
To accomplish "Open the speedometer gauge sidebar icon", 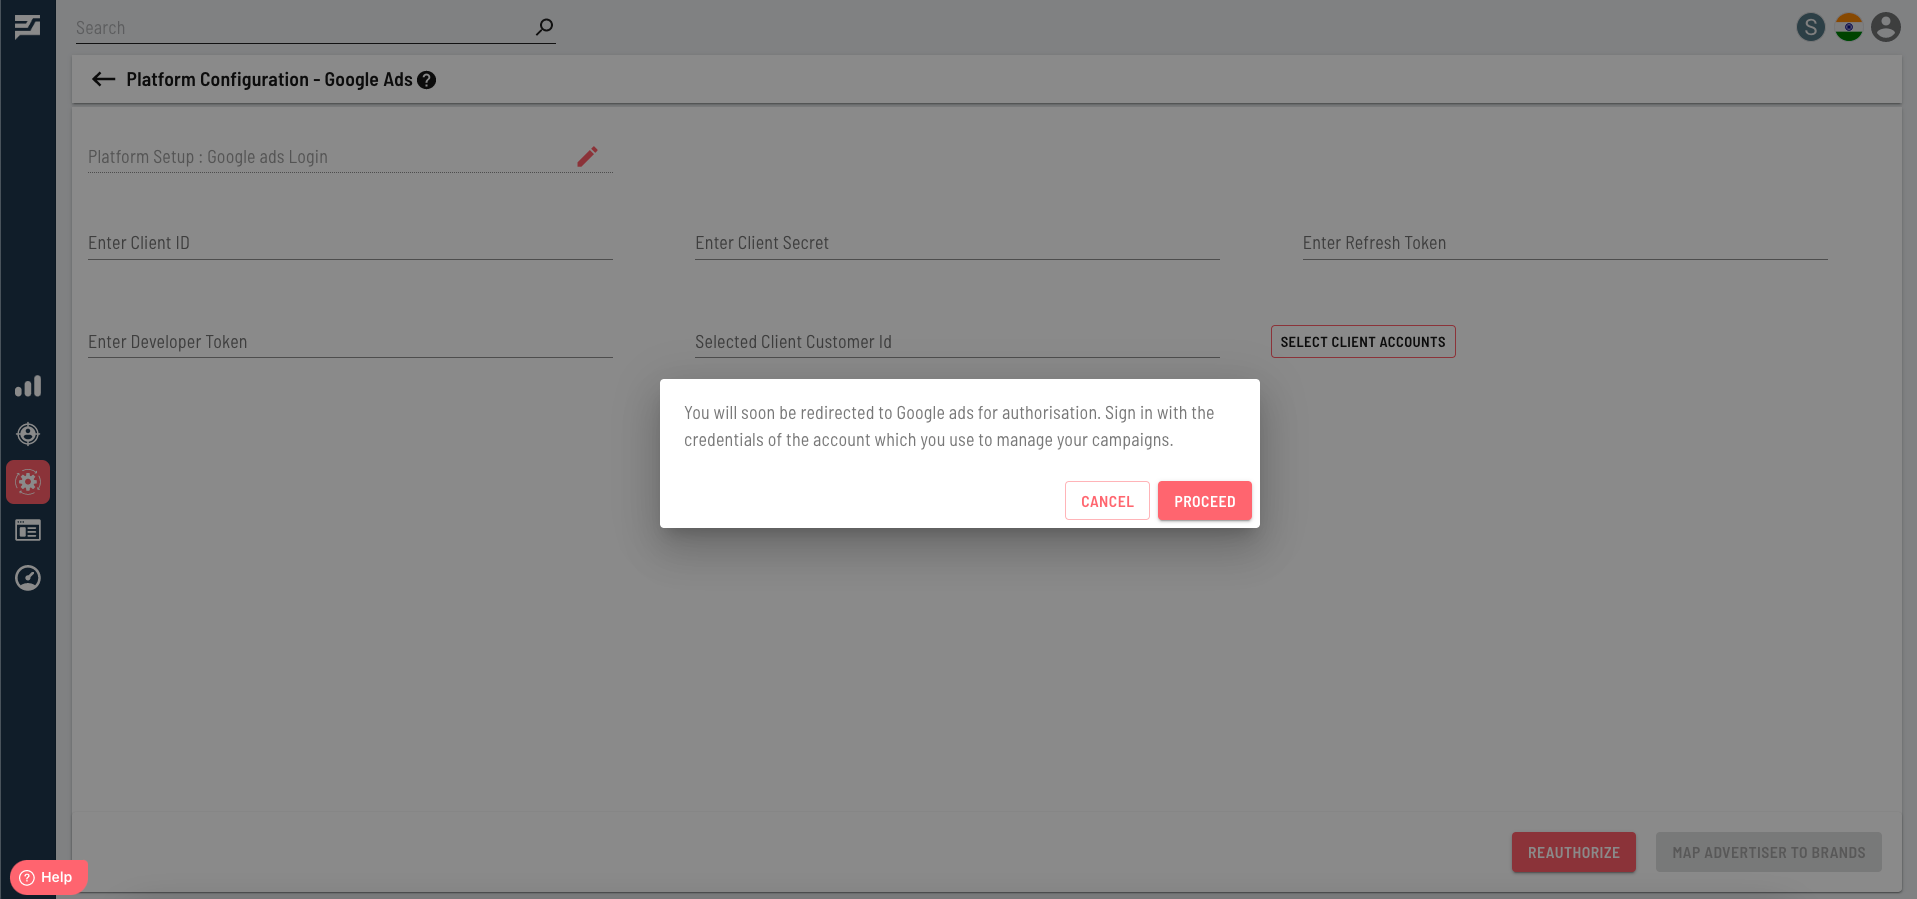I will (28, 578).
